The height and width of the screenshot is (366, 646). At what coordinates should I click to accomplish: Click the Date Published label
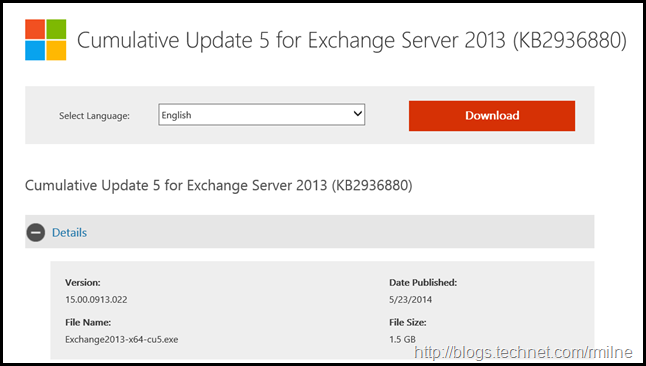[423, 283]
